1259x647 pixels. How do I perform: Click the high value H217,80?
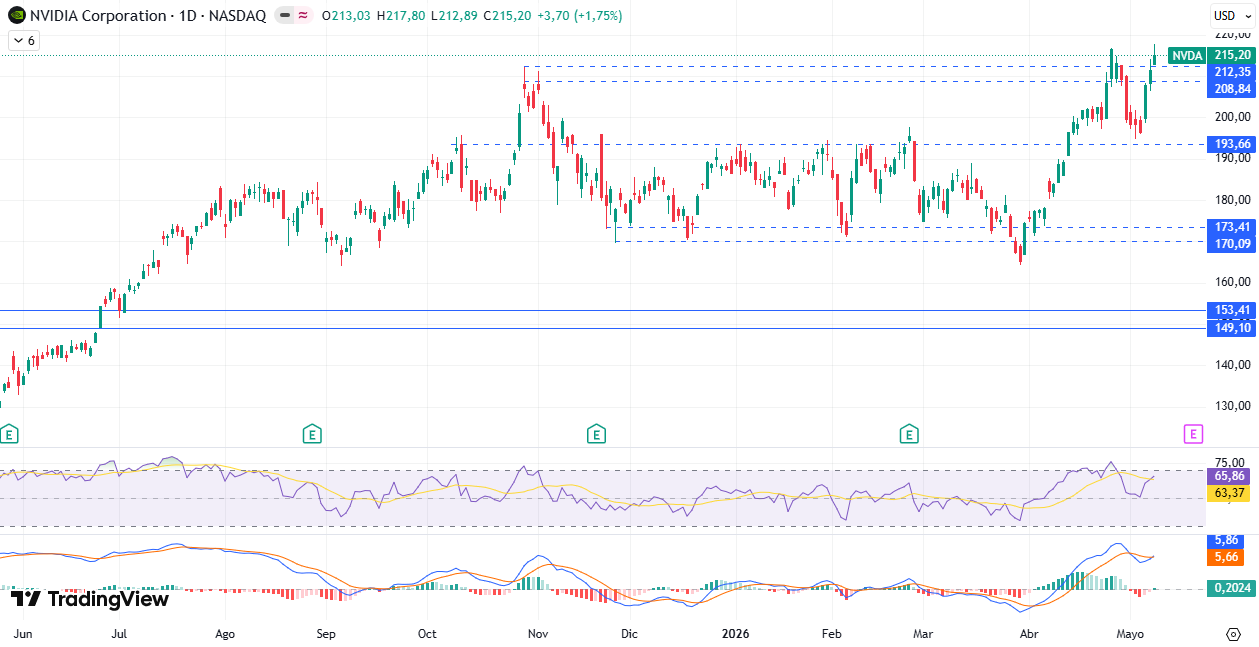pos(402,16)
